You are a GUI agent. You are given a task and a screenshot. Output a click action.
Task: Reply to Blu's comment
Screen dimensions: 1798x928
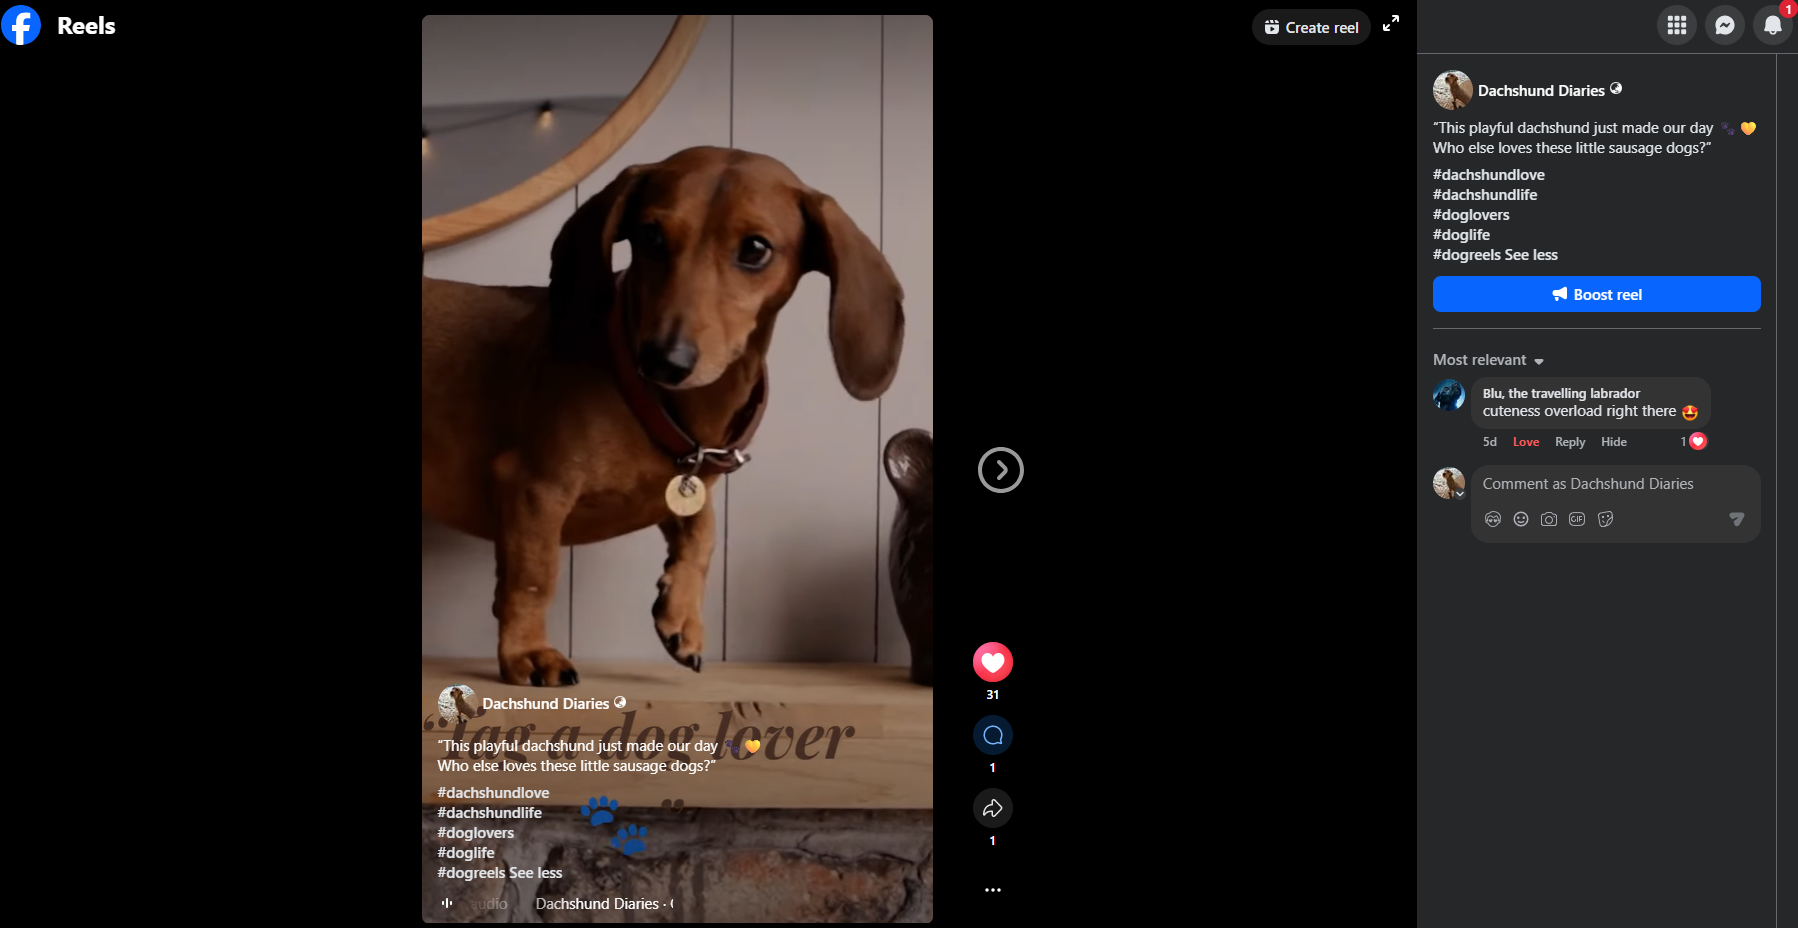point(1570,442)
